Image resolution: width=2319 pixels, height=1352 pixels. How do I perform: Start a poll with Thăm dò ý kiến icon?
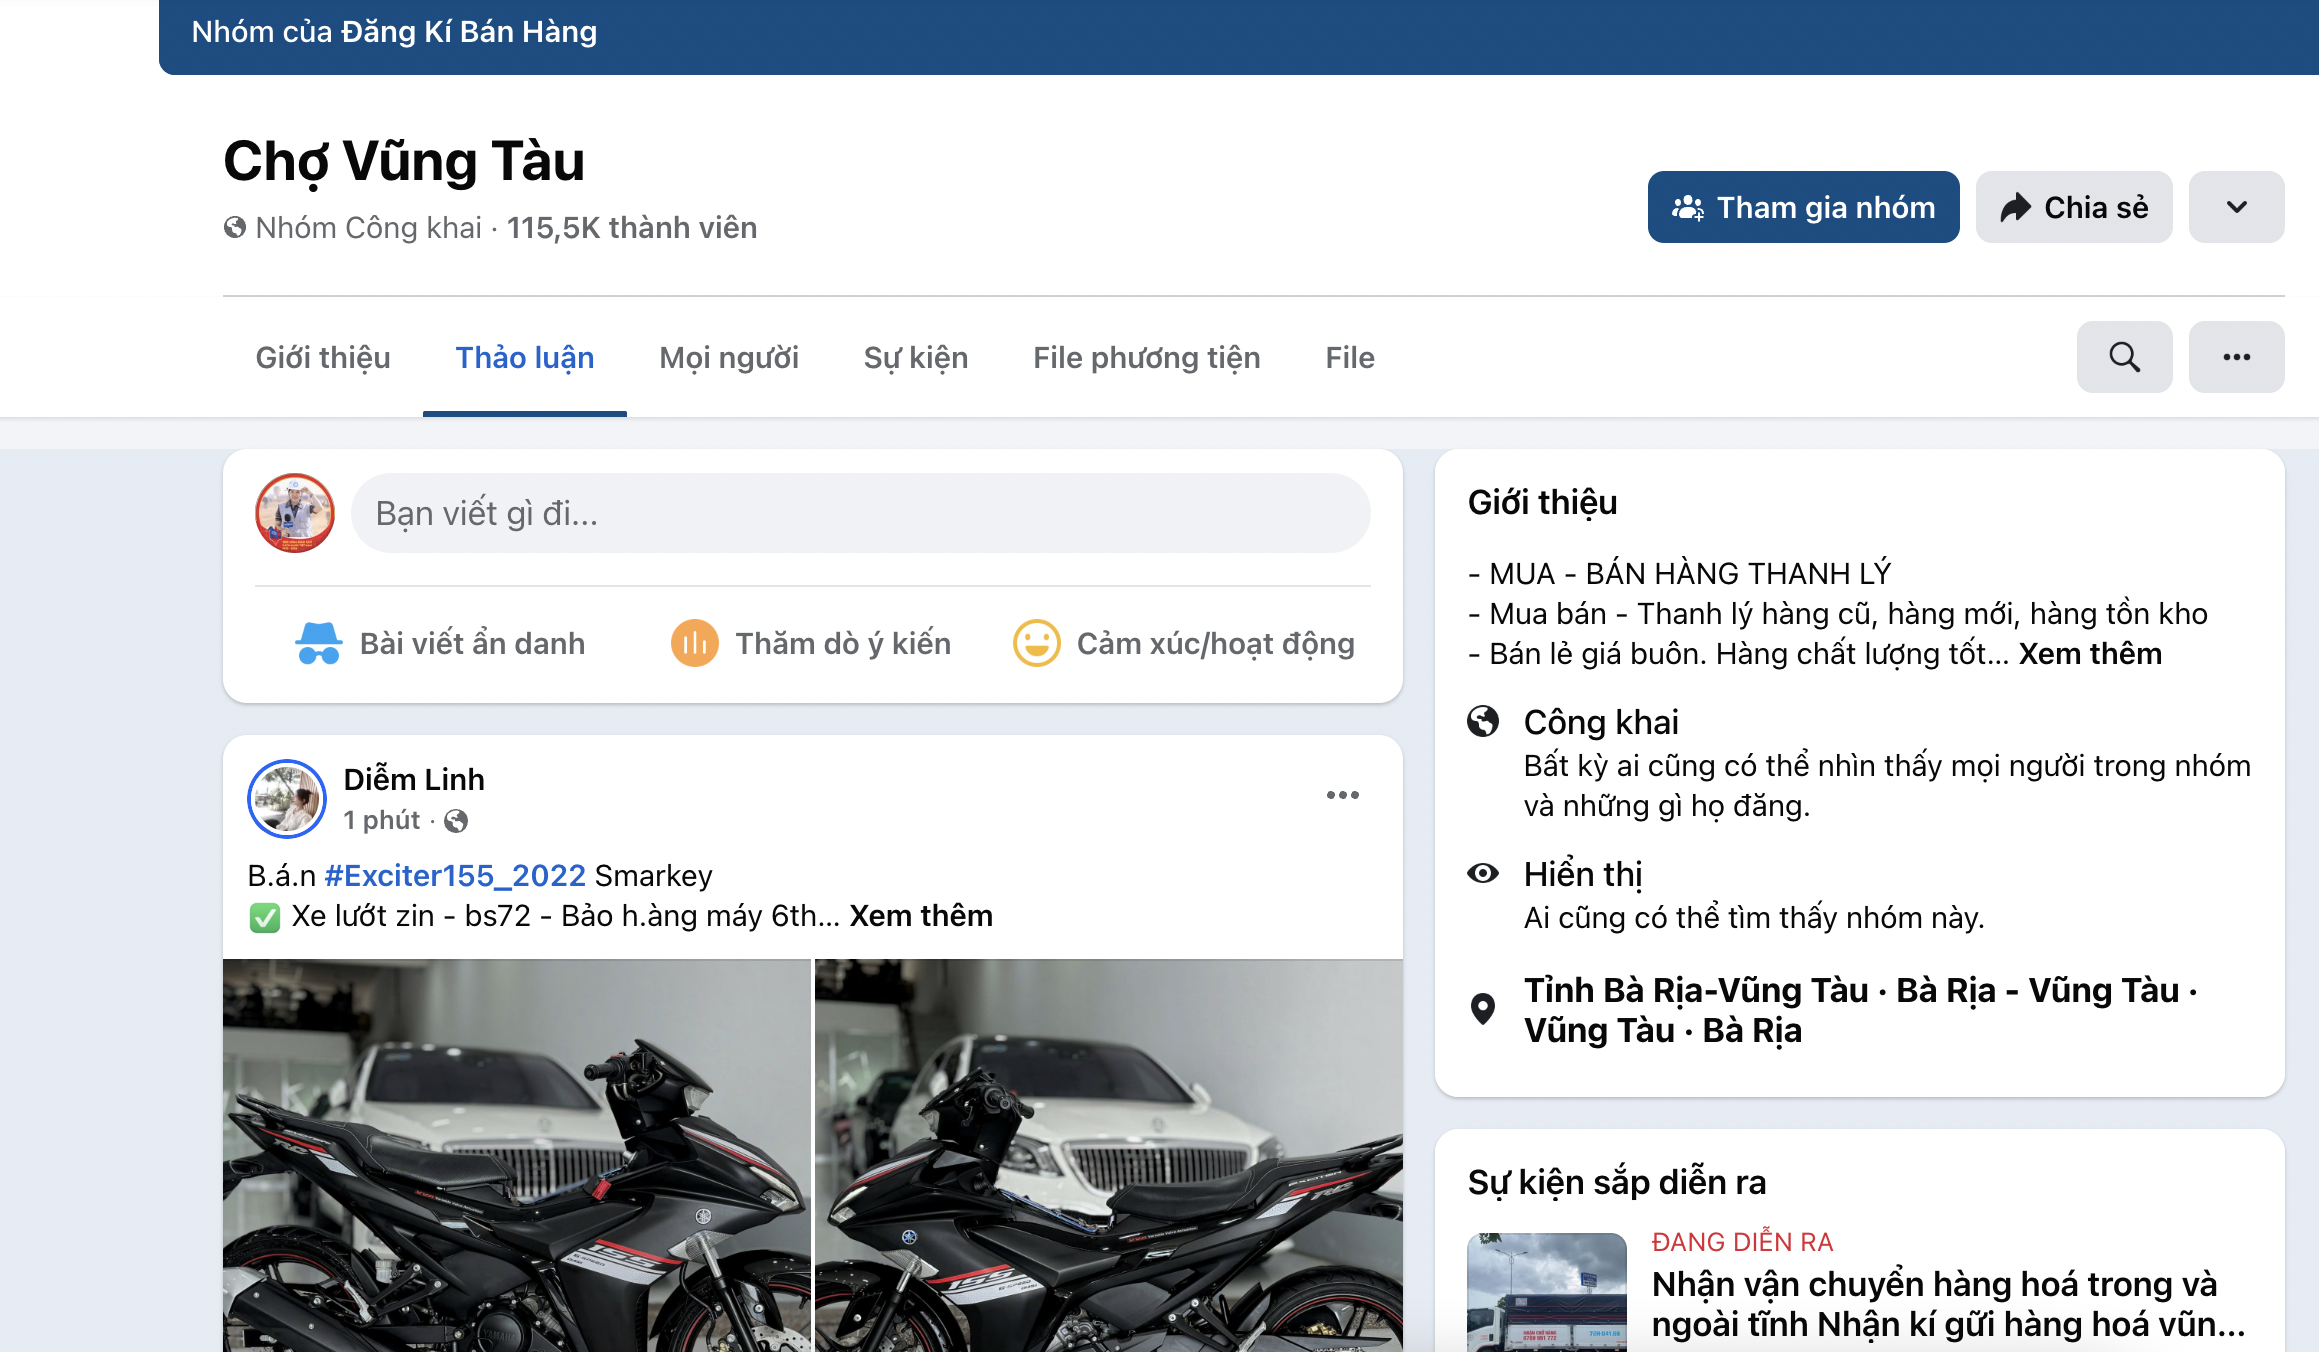click(x=695, y=643)
